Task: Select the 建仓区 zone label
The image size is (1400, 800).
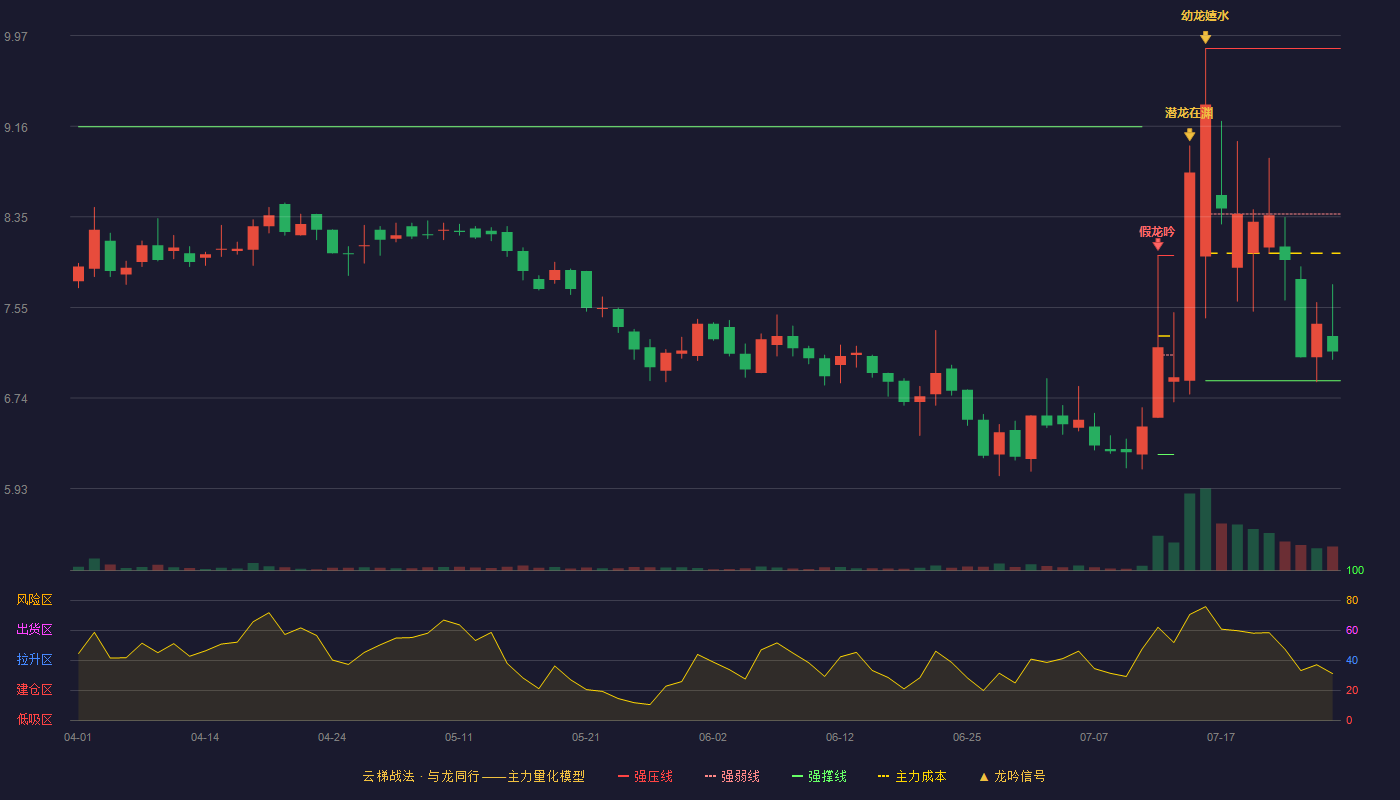Action: click(34, 690)
